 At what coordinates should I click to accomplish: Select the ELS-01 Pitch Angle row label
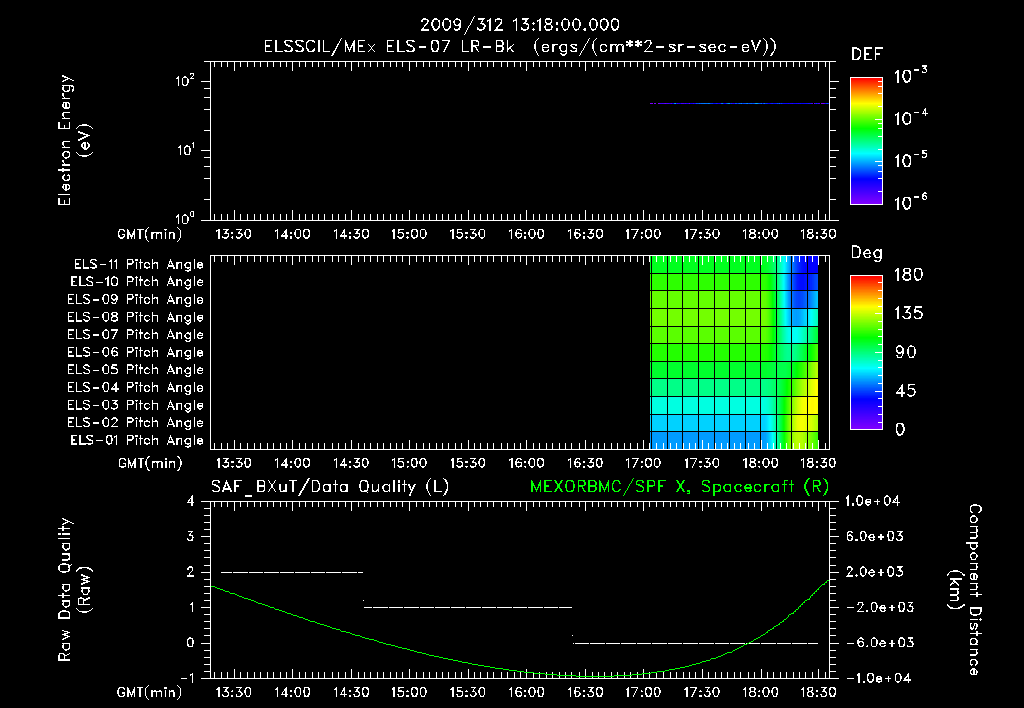[x=137, y=440]
